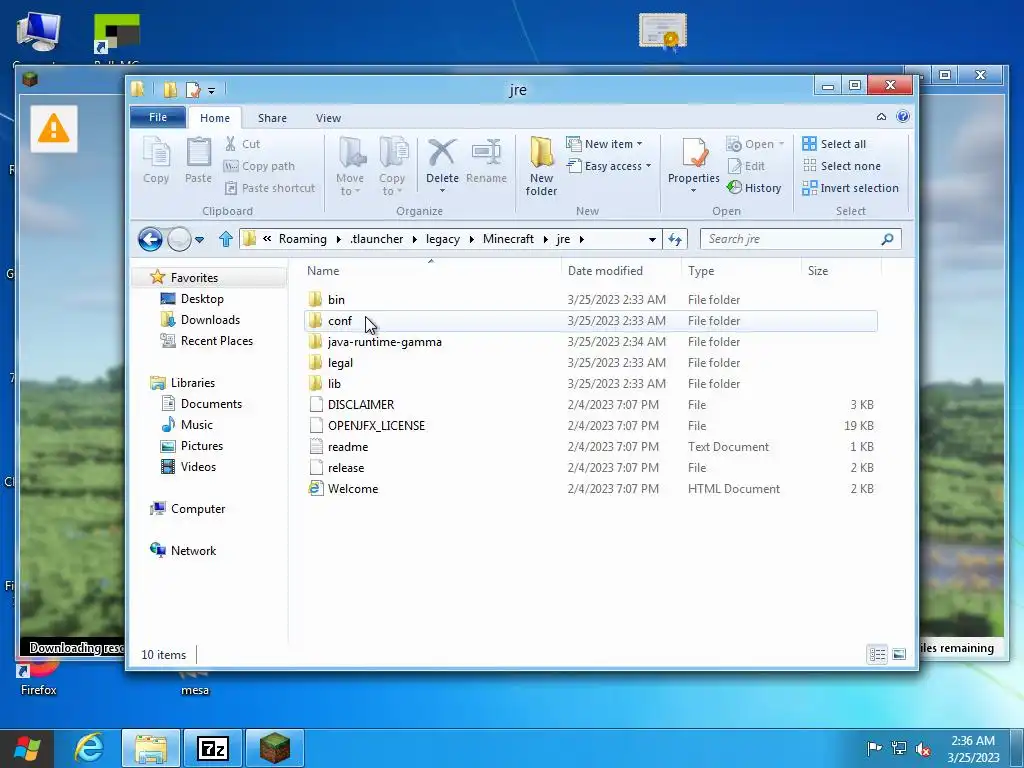The image size is (1024, 768).
Task: Sort by the Name column header
Action: [x=431, y=271]
